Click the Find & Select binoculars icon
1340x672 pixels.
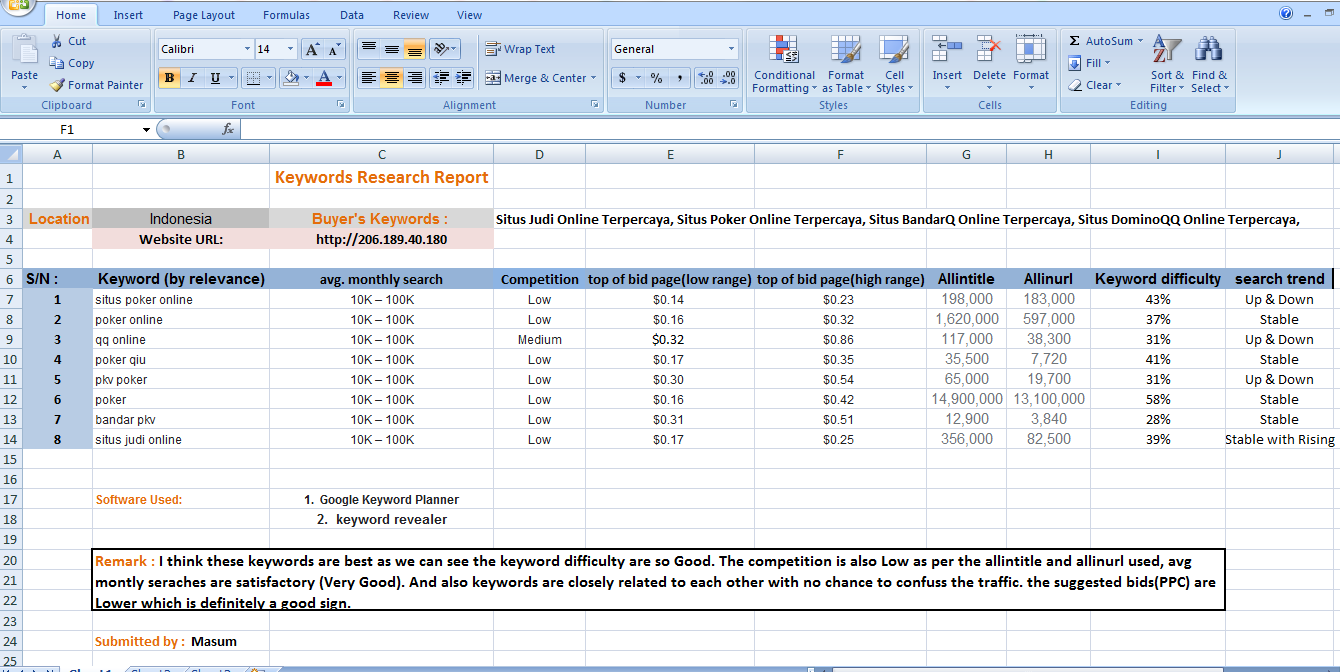(1209, 49)
